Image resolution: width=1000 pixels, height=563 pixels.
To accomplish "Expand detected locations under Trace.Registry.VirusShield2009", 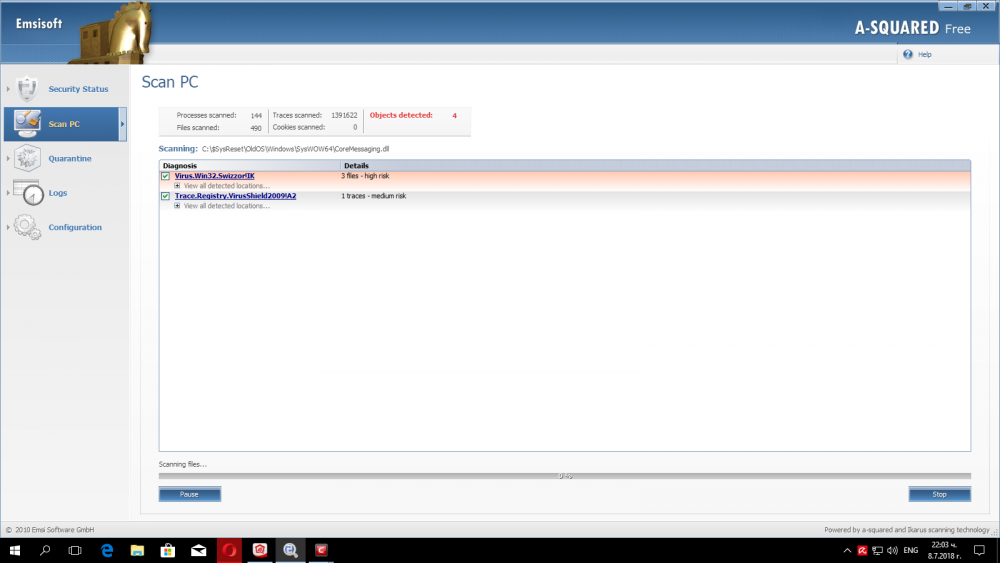I will coord(177,206).
